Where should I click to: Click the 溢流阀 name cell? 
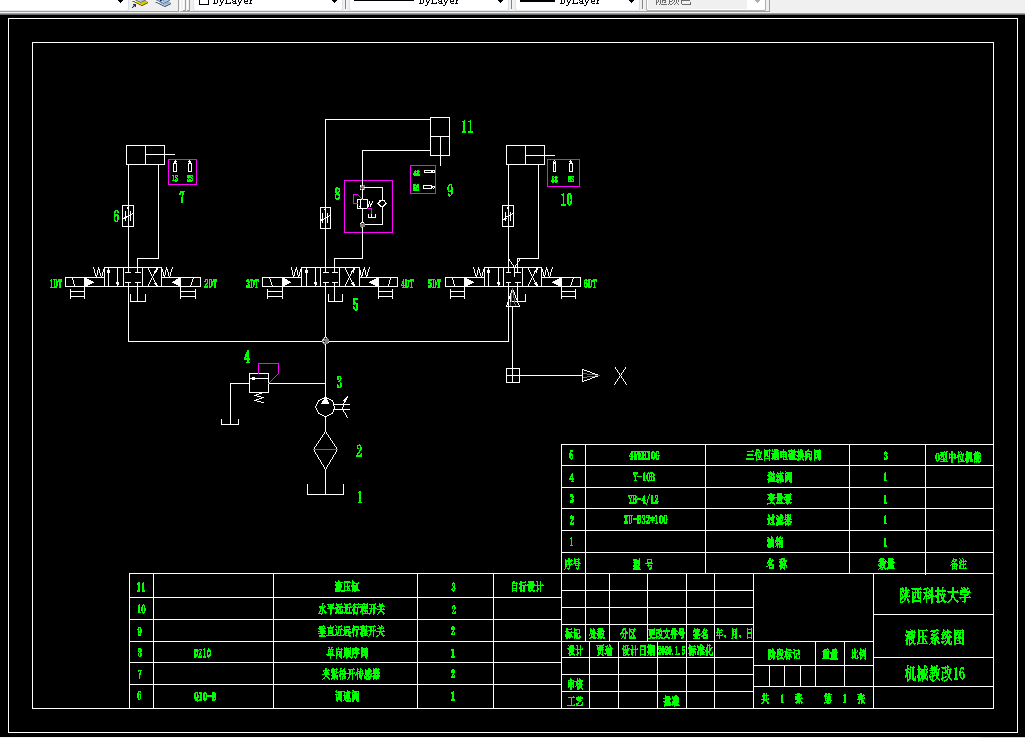(x=777, y=477)
